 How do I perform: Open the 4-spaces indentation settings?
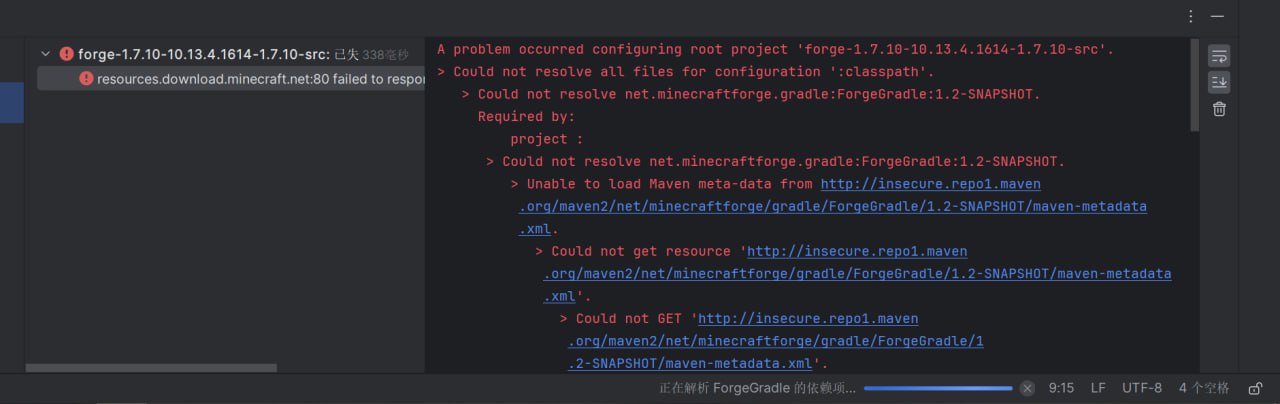coord(1203,388)
